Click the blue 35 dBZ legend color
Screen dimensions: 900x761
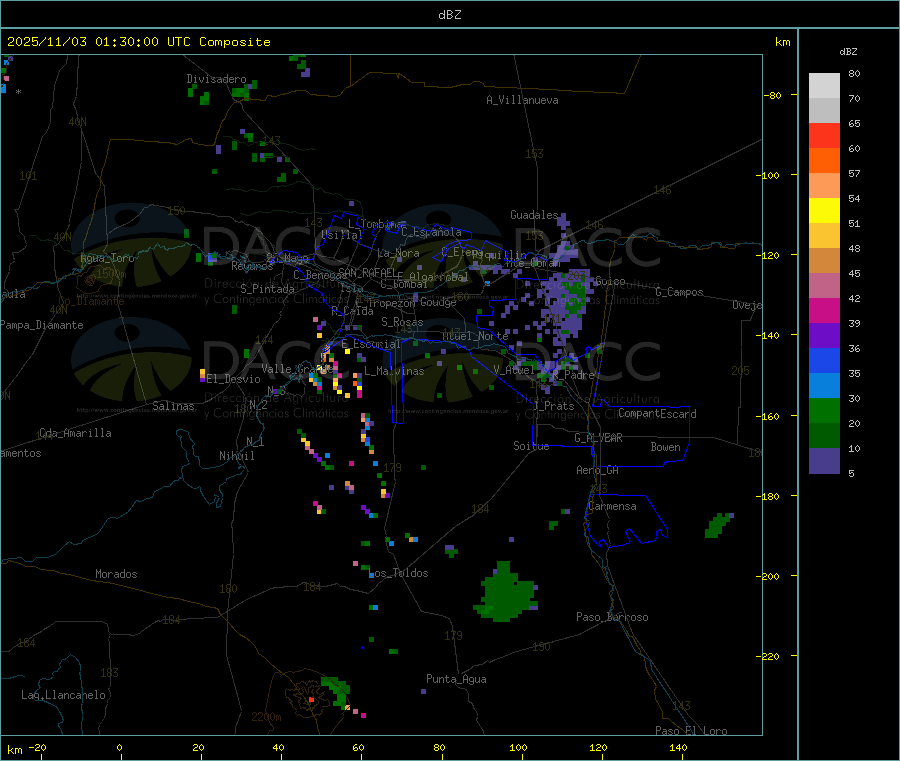(x=824, y=360)
